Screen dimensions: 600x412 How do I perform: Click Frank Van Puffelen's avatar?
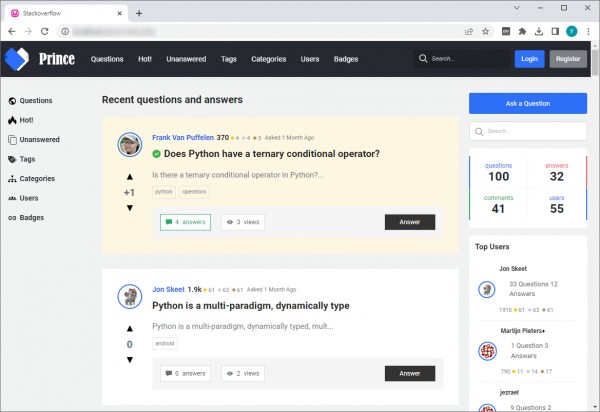[x=129, y=145]
